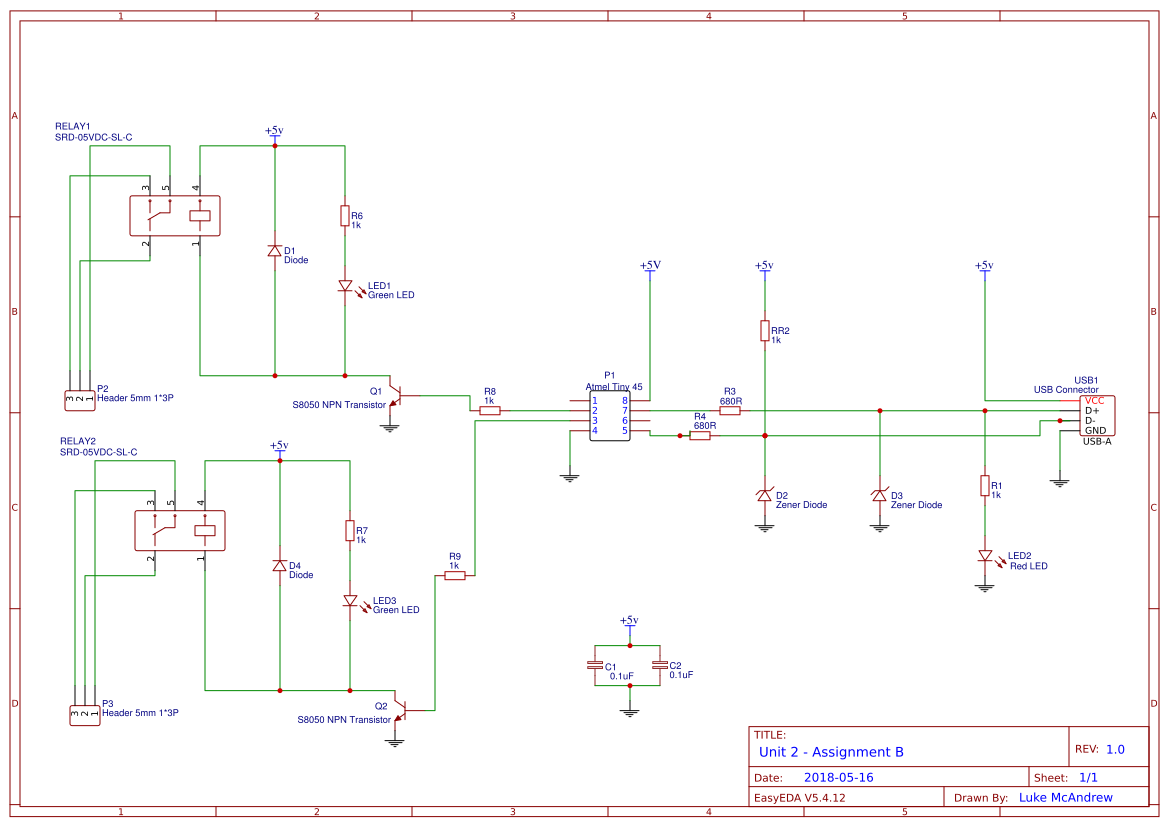
Task: Select the ground symbol below Q2
Action: coord(396,740)
